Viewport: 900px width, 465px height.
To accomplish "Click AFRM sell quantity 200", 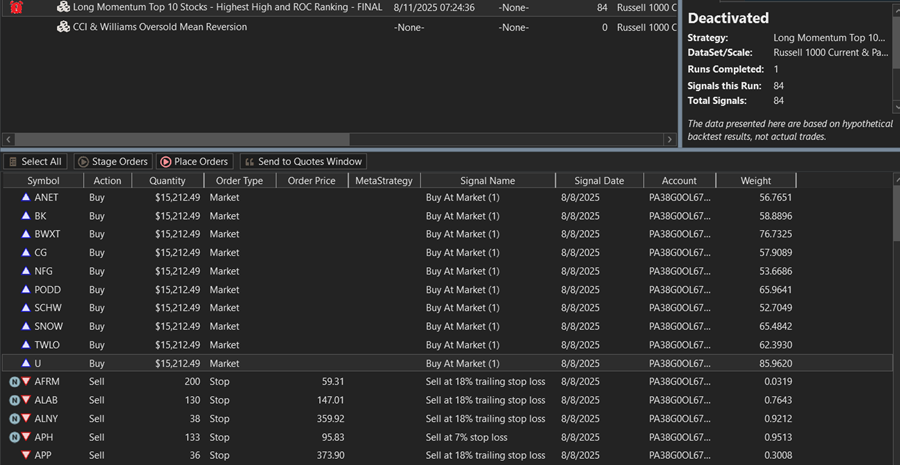I will pos(192,382).
